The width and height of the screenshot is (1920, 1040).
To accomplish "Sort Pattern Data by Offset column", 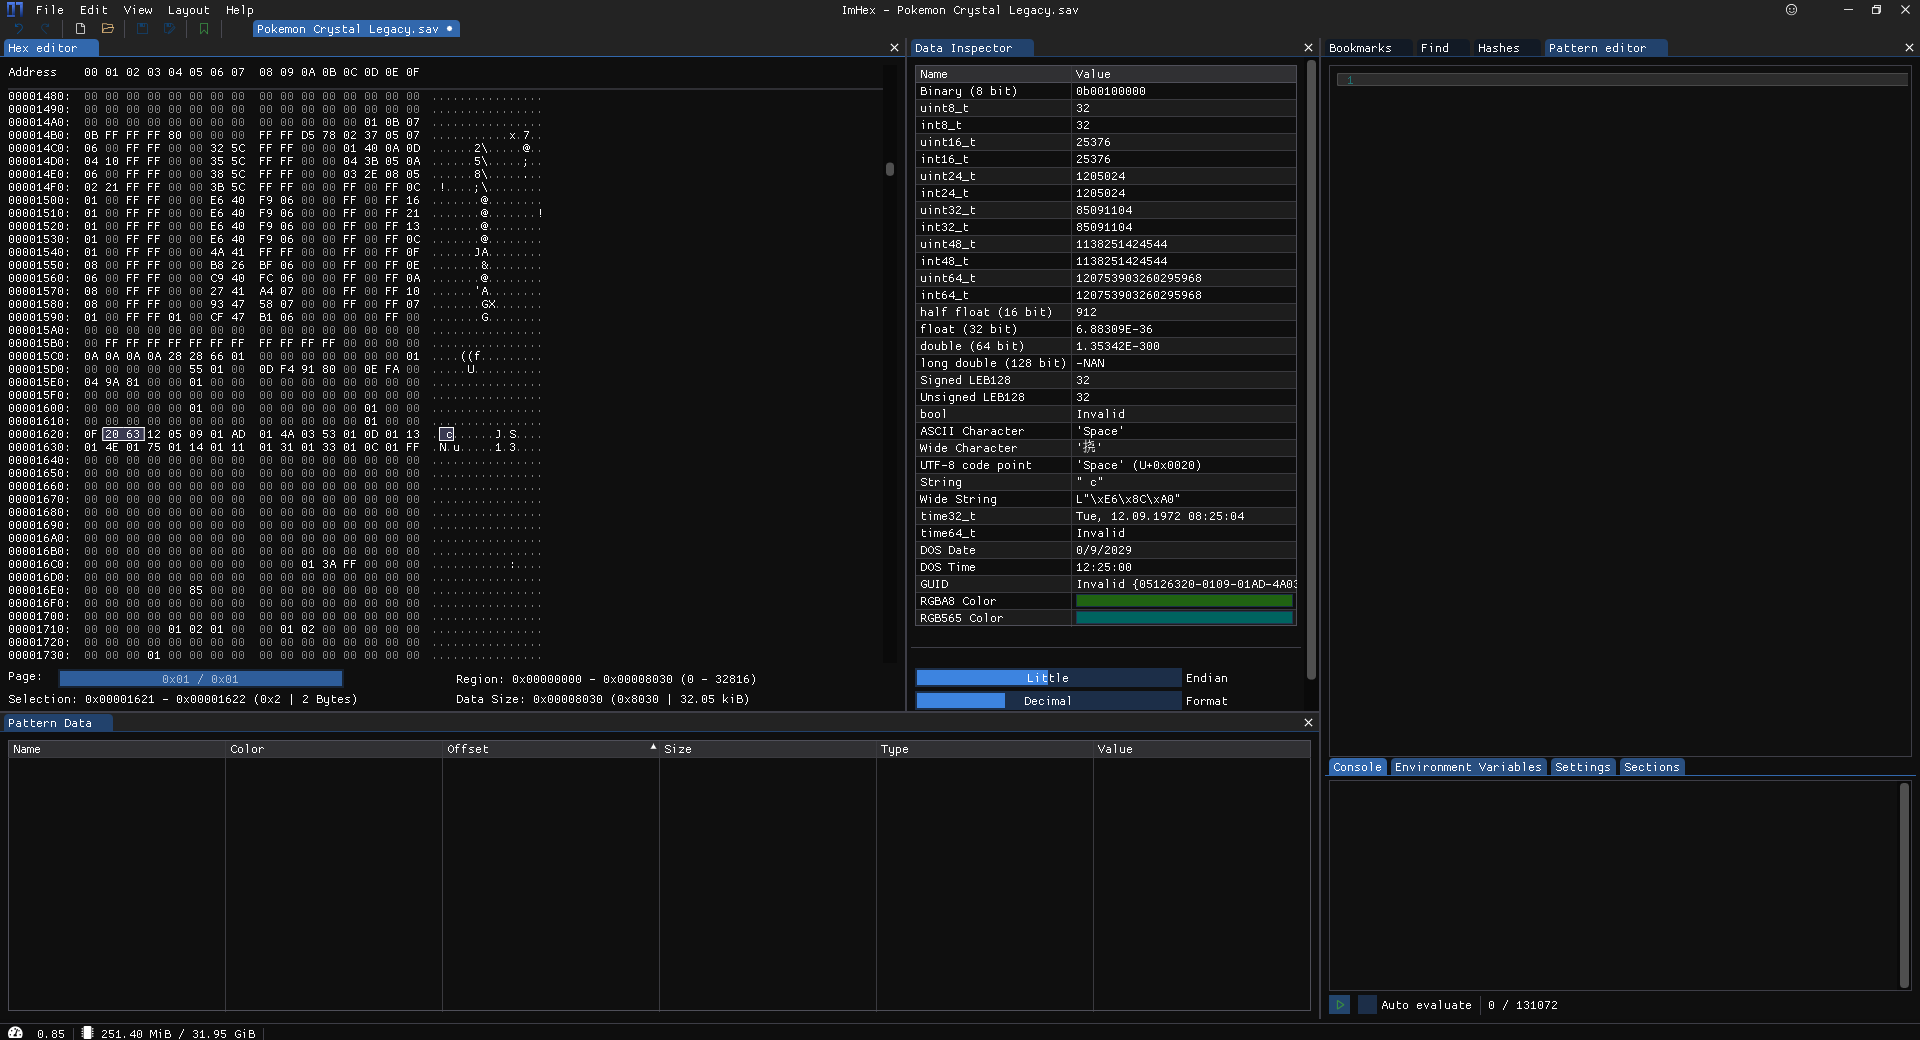I will [550, 749].
